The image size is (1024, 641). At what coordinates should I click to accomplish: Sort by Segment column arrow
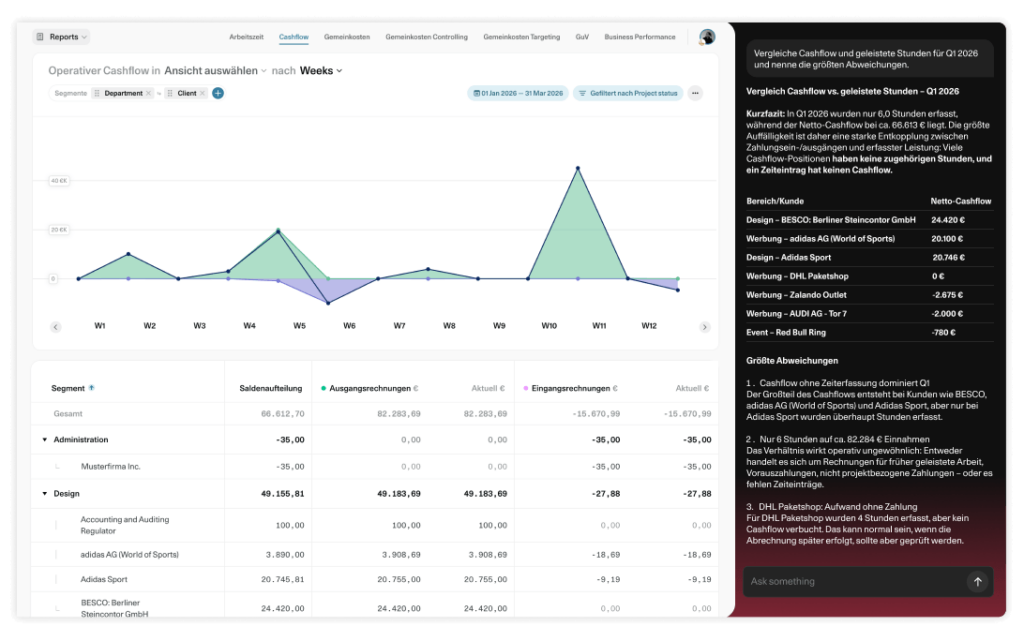[91, 388]
